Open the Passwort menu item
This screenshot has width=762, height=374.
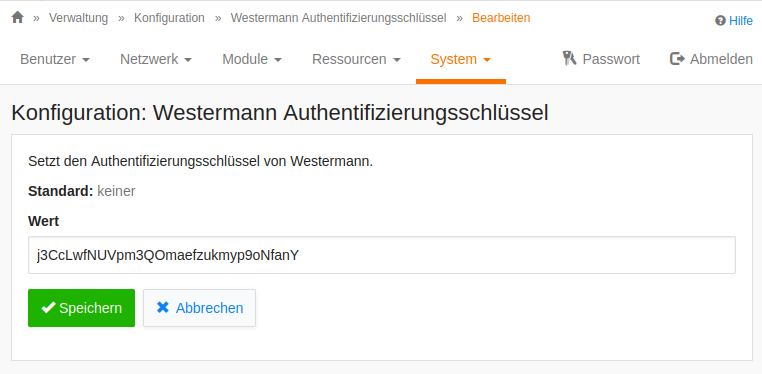[601, 59]
